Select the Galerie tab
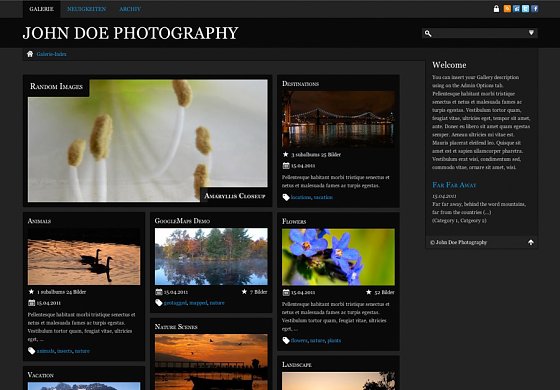Viewport: 560px width, 390px height. (x=41, y=9)
